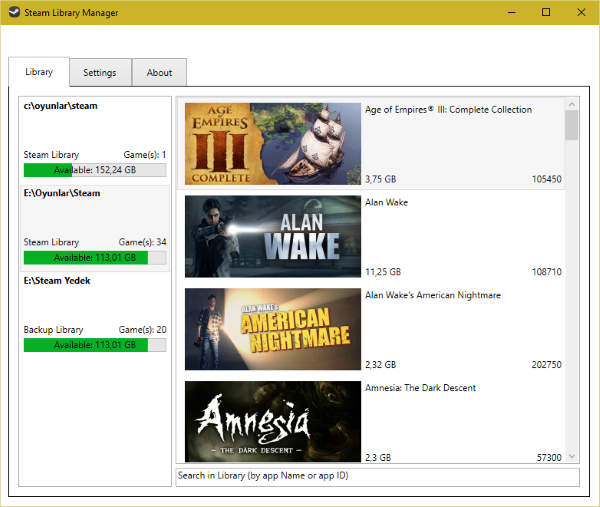Click the Game(s): 1 count label
Viewport: 600px width, 507px height.
coord(145,155)
